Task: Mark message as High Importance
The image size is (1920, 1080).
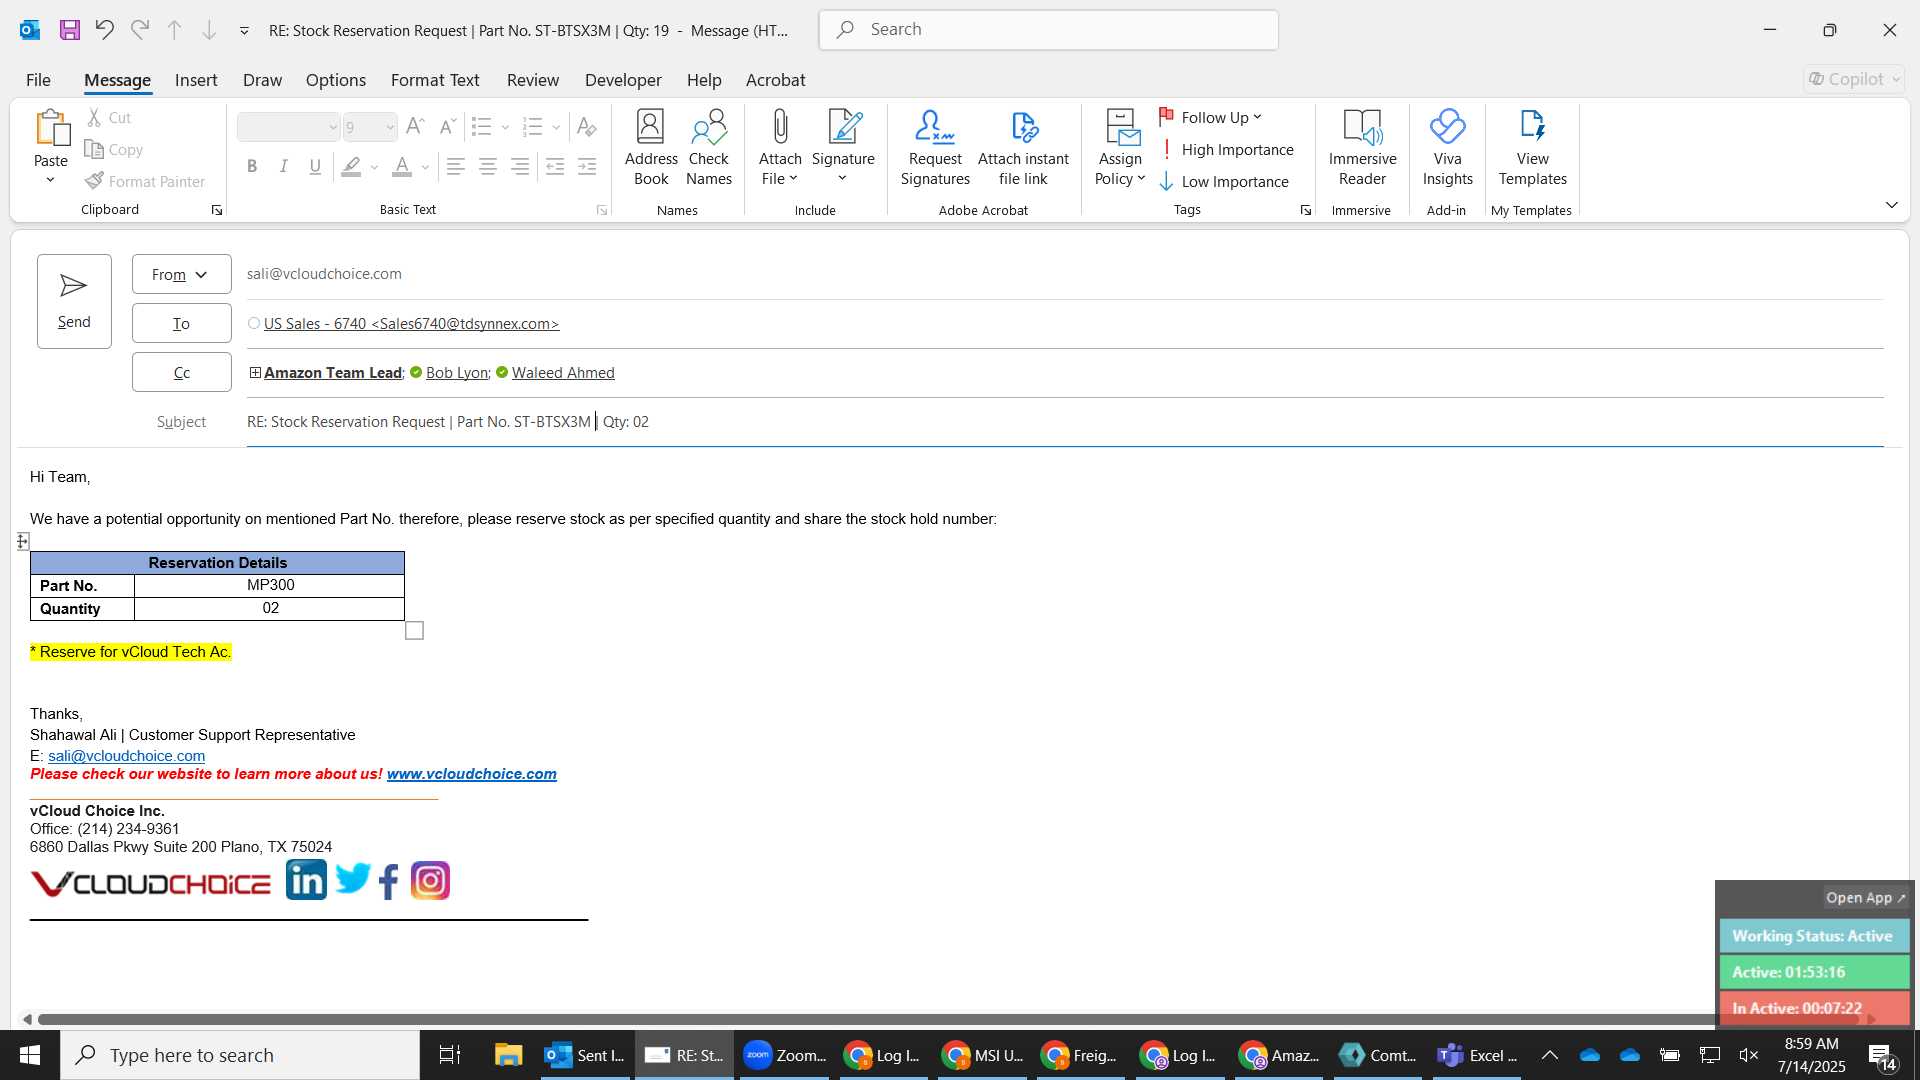Action: pos(1226,150)
